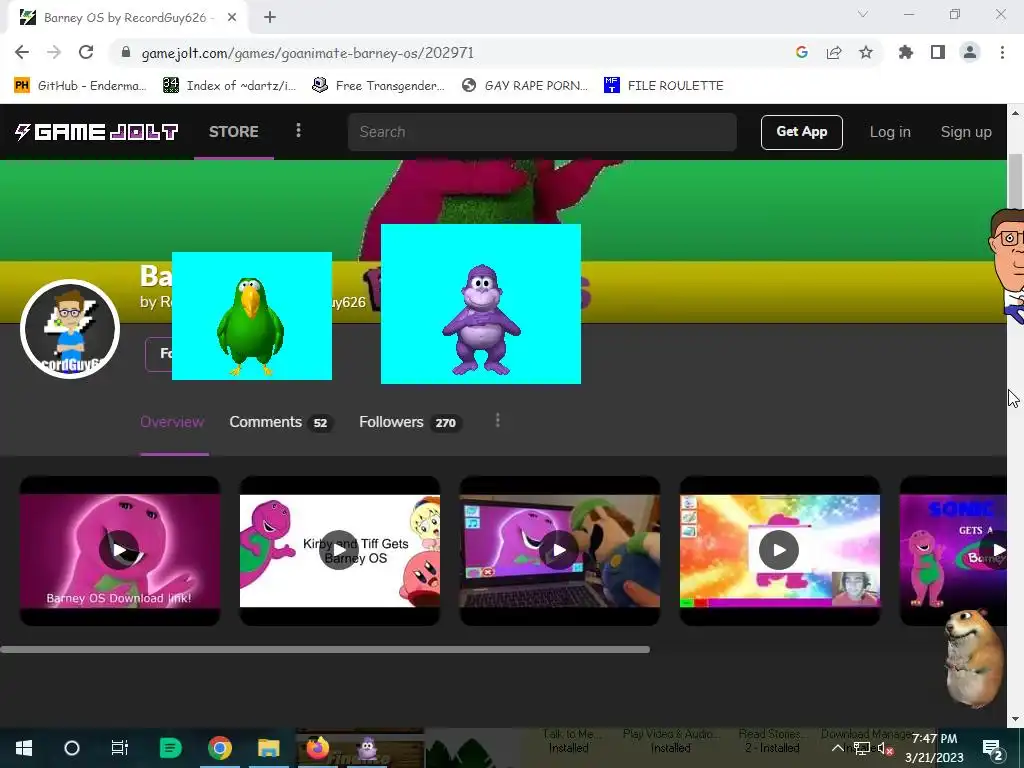Viewport: 1024px width, 768px height.
Task: Reload the Game Jolt page
Action: pyautogui.click(x=86, y=52)
